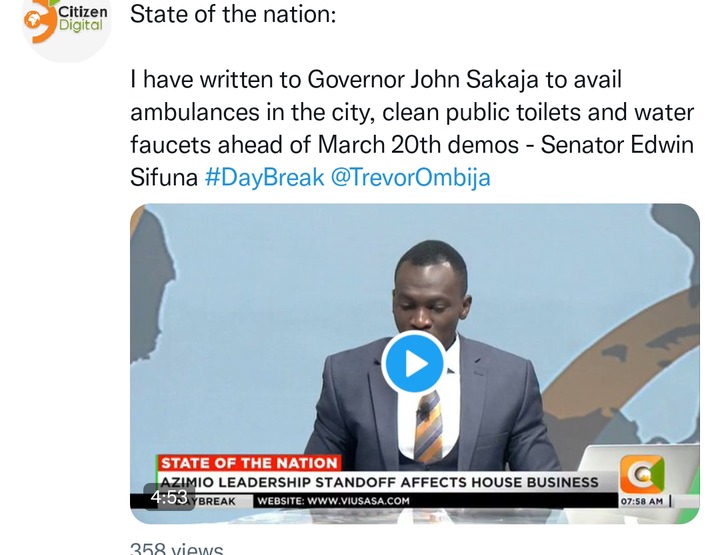Image resolution: width=720 pixels, height=555 pixels.
Task: Open the Citizen Digital profile avatar
Action: 66,27
